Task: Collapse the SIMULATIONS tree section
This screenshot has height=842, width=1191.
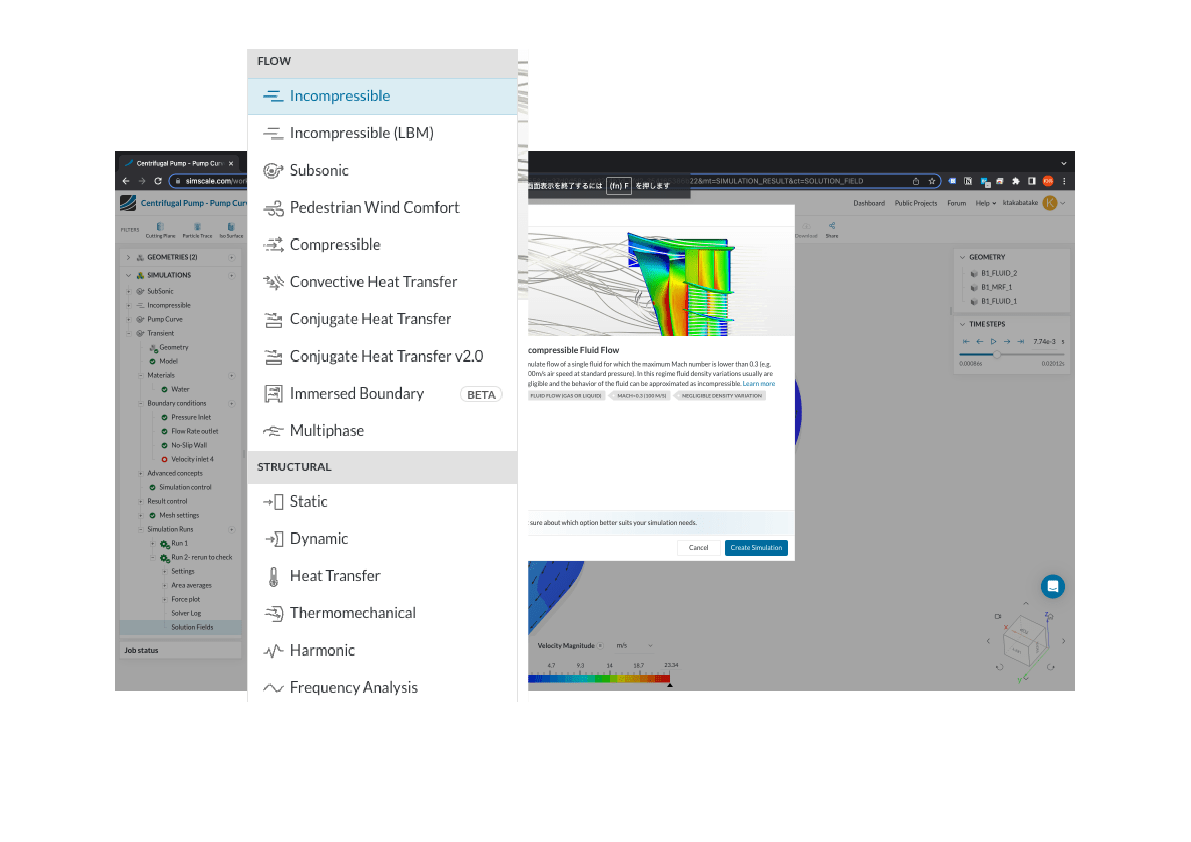Action: [128, 275]
